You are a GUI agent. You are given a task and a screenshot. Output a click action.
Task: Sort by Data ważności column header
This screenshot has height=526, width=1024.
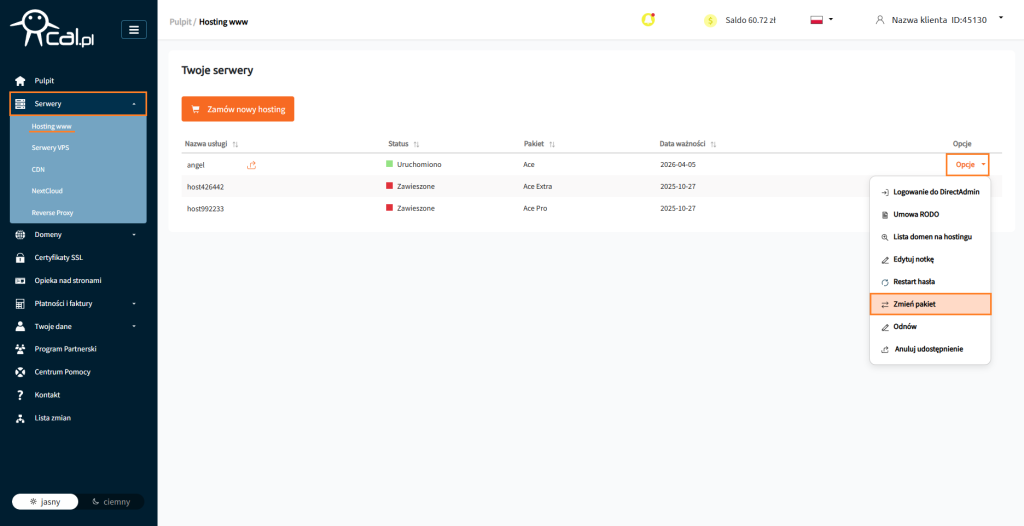688,144
